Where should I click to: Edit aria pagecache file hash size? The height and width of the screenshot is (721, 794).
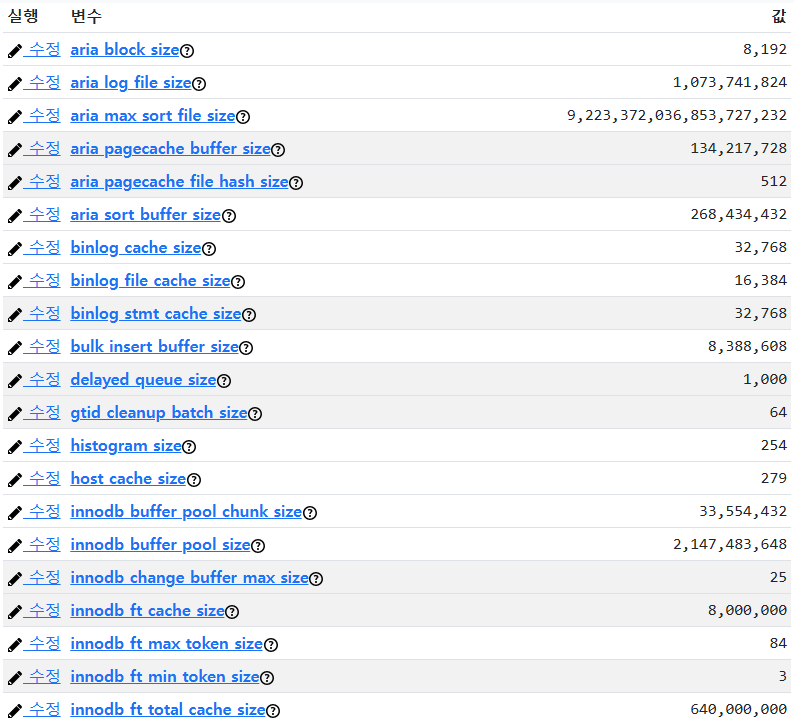(34, 181)
